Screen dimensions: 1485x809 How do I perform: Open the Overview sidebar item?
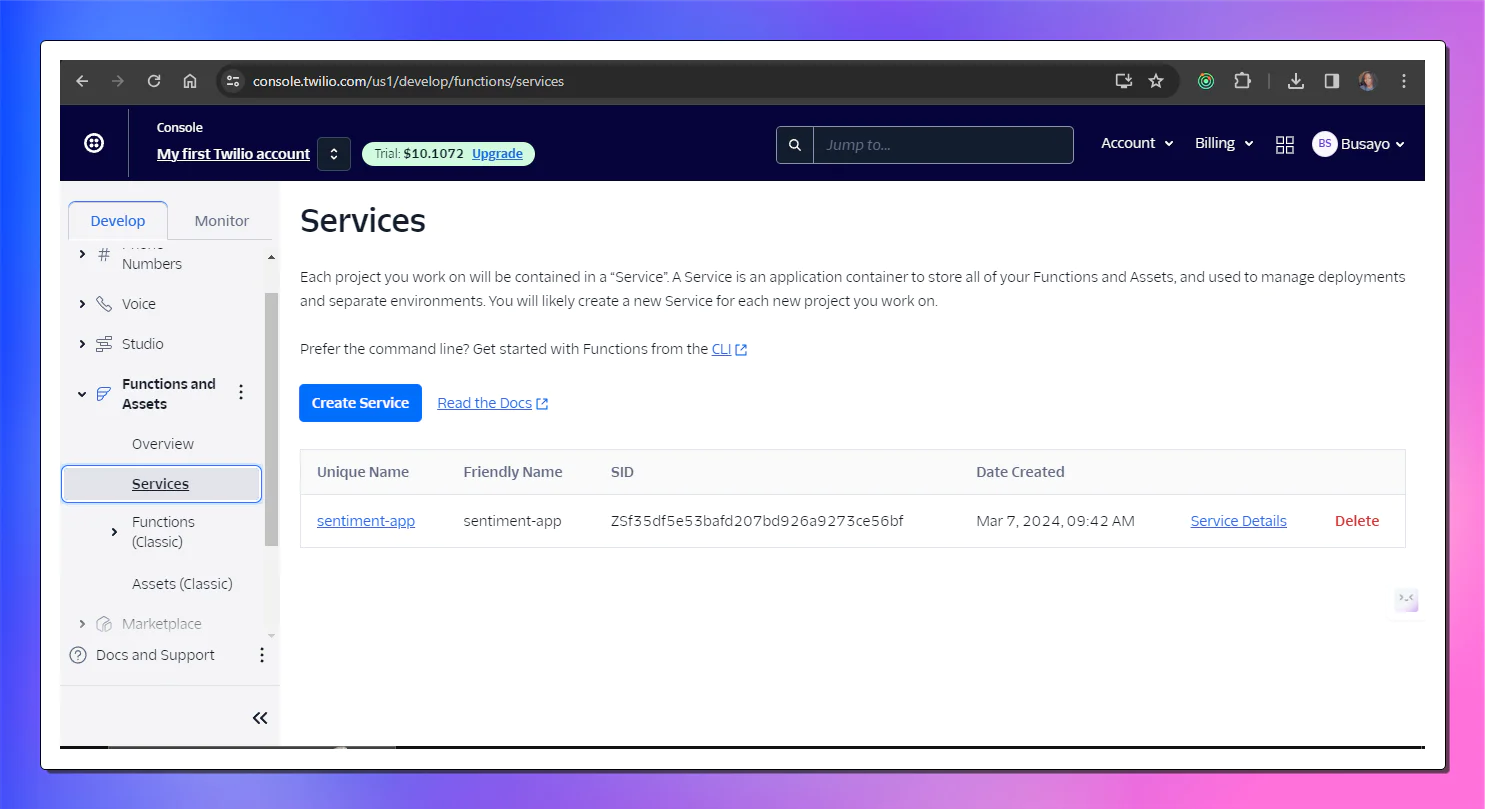(x=163, y=444)
